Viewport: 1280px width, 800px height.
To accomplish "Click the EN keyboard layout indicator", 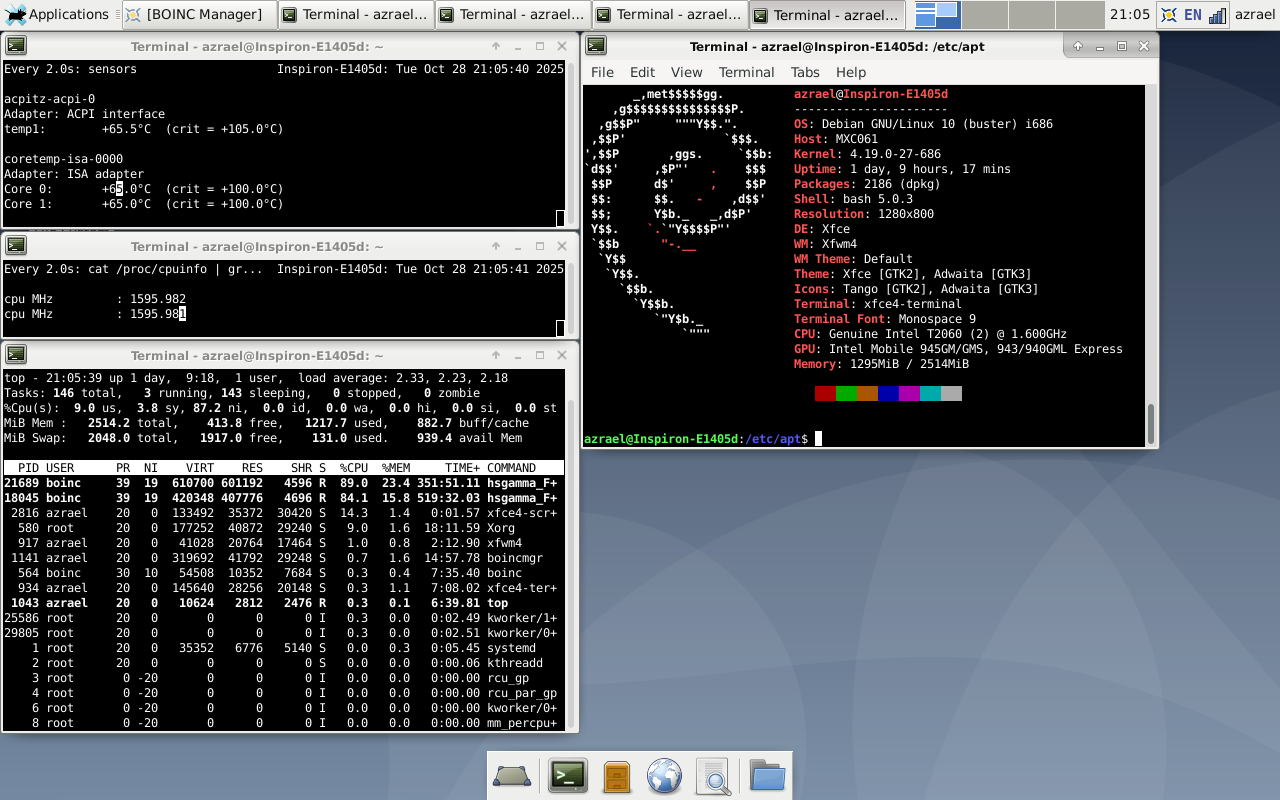I will click(x=1192, y=14).
